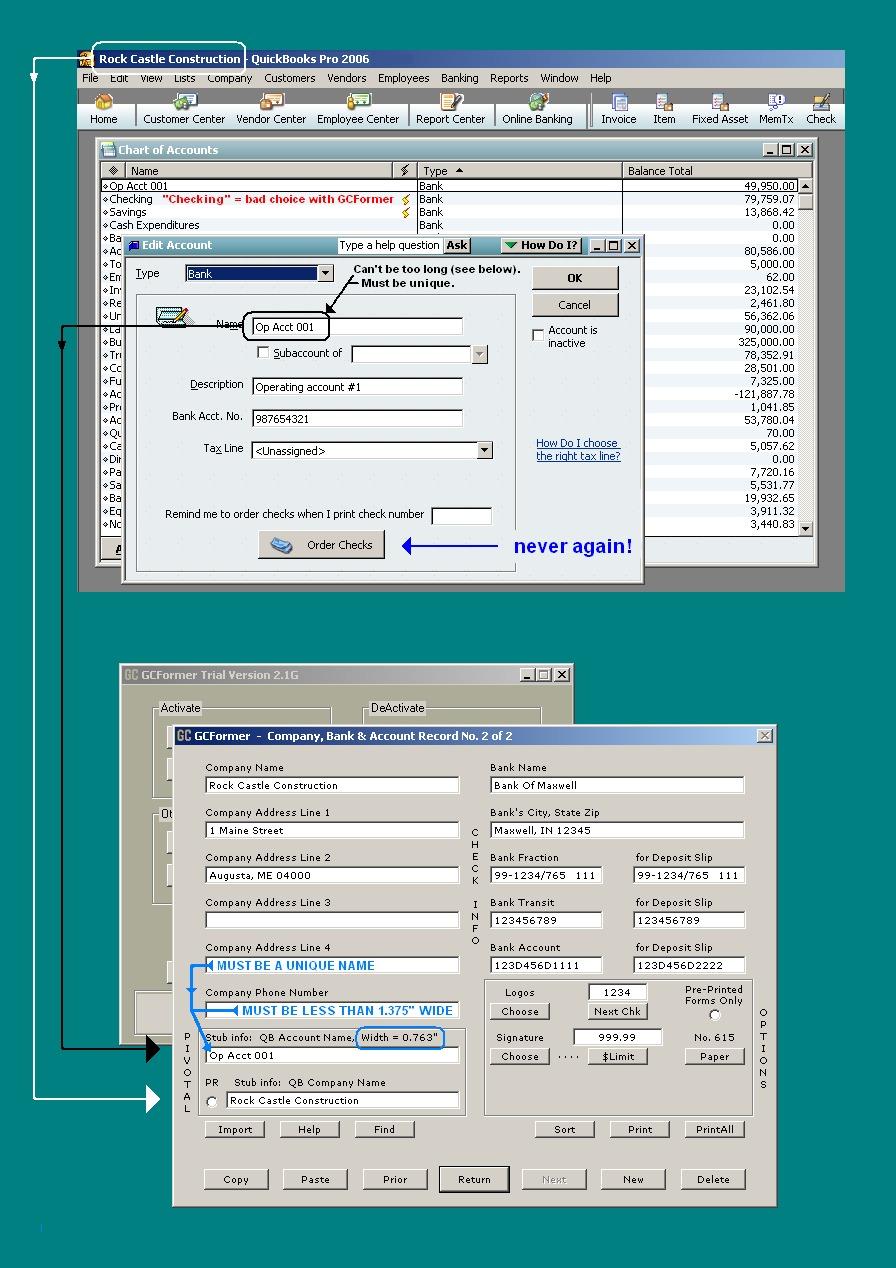Image resolution: width=896 pixels, height=1268 pixels.
Task: Click the Next Chk button
Action: [x=618, y=1011]
